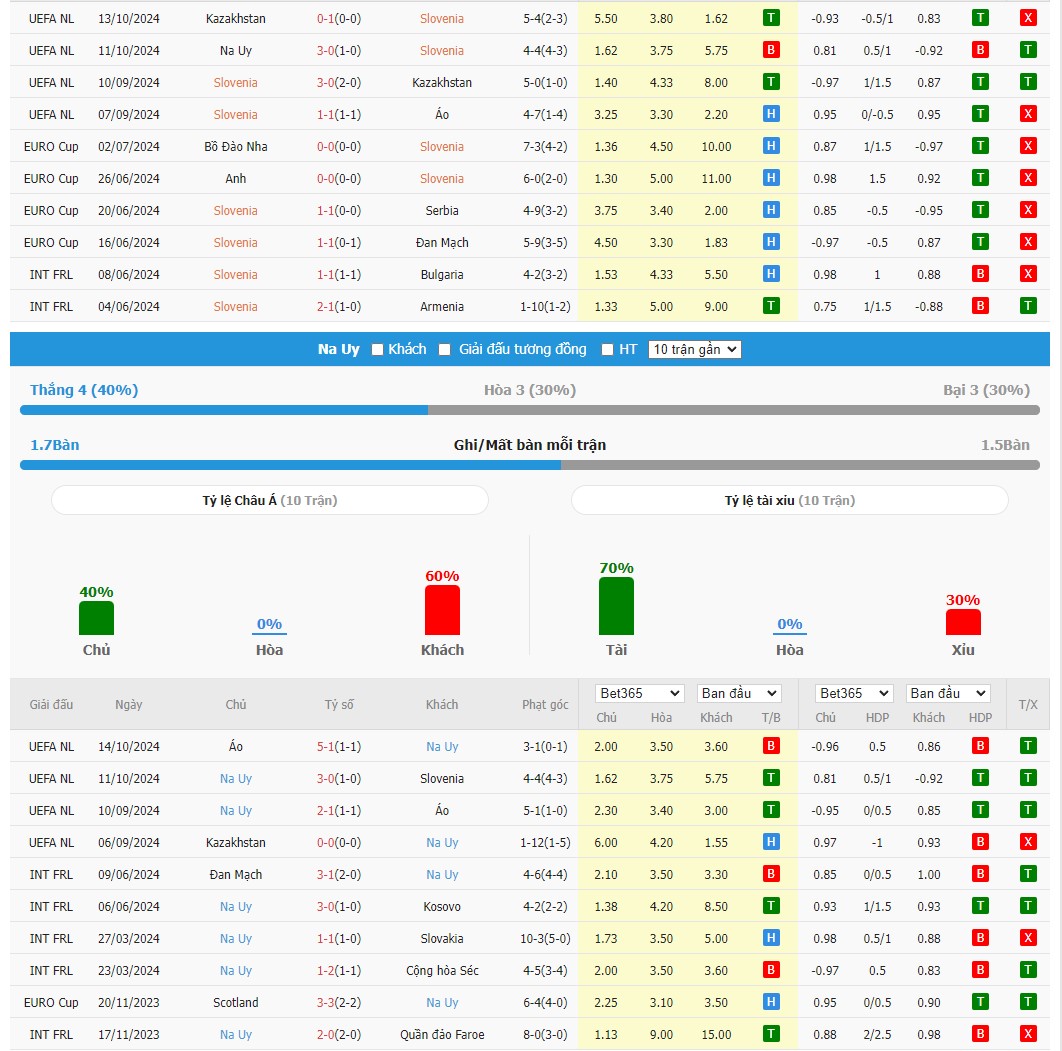The height and width of the screenshot is (1051, 1062).
Task: Click red X badge in Bồ Đào Nha row
Action: 1027,146
